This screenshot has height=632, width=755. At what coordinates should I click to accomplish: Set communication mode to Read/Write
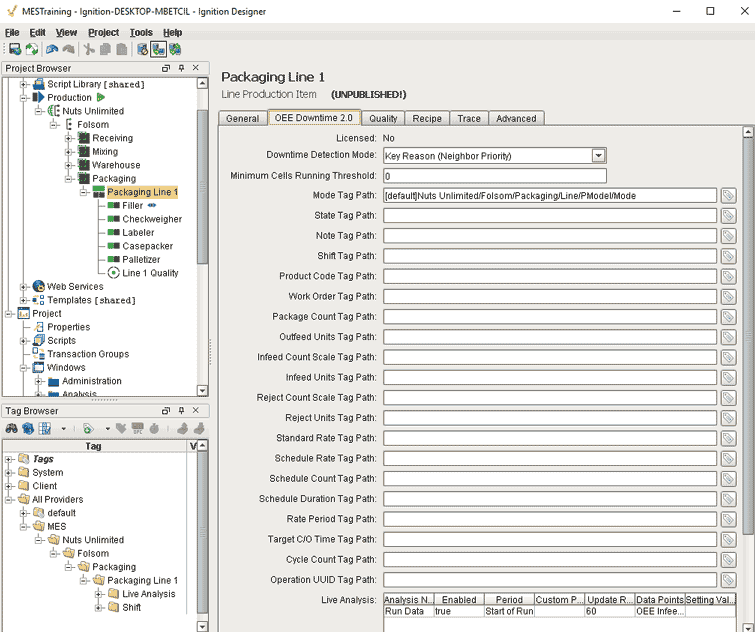click(175, 49)
